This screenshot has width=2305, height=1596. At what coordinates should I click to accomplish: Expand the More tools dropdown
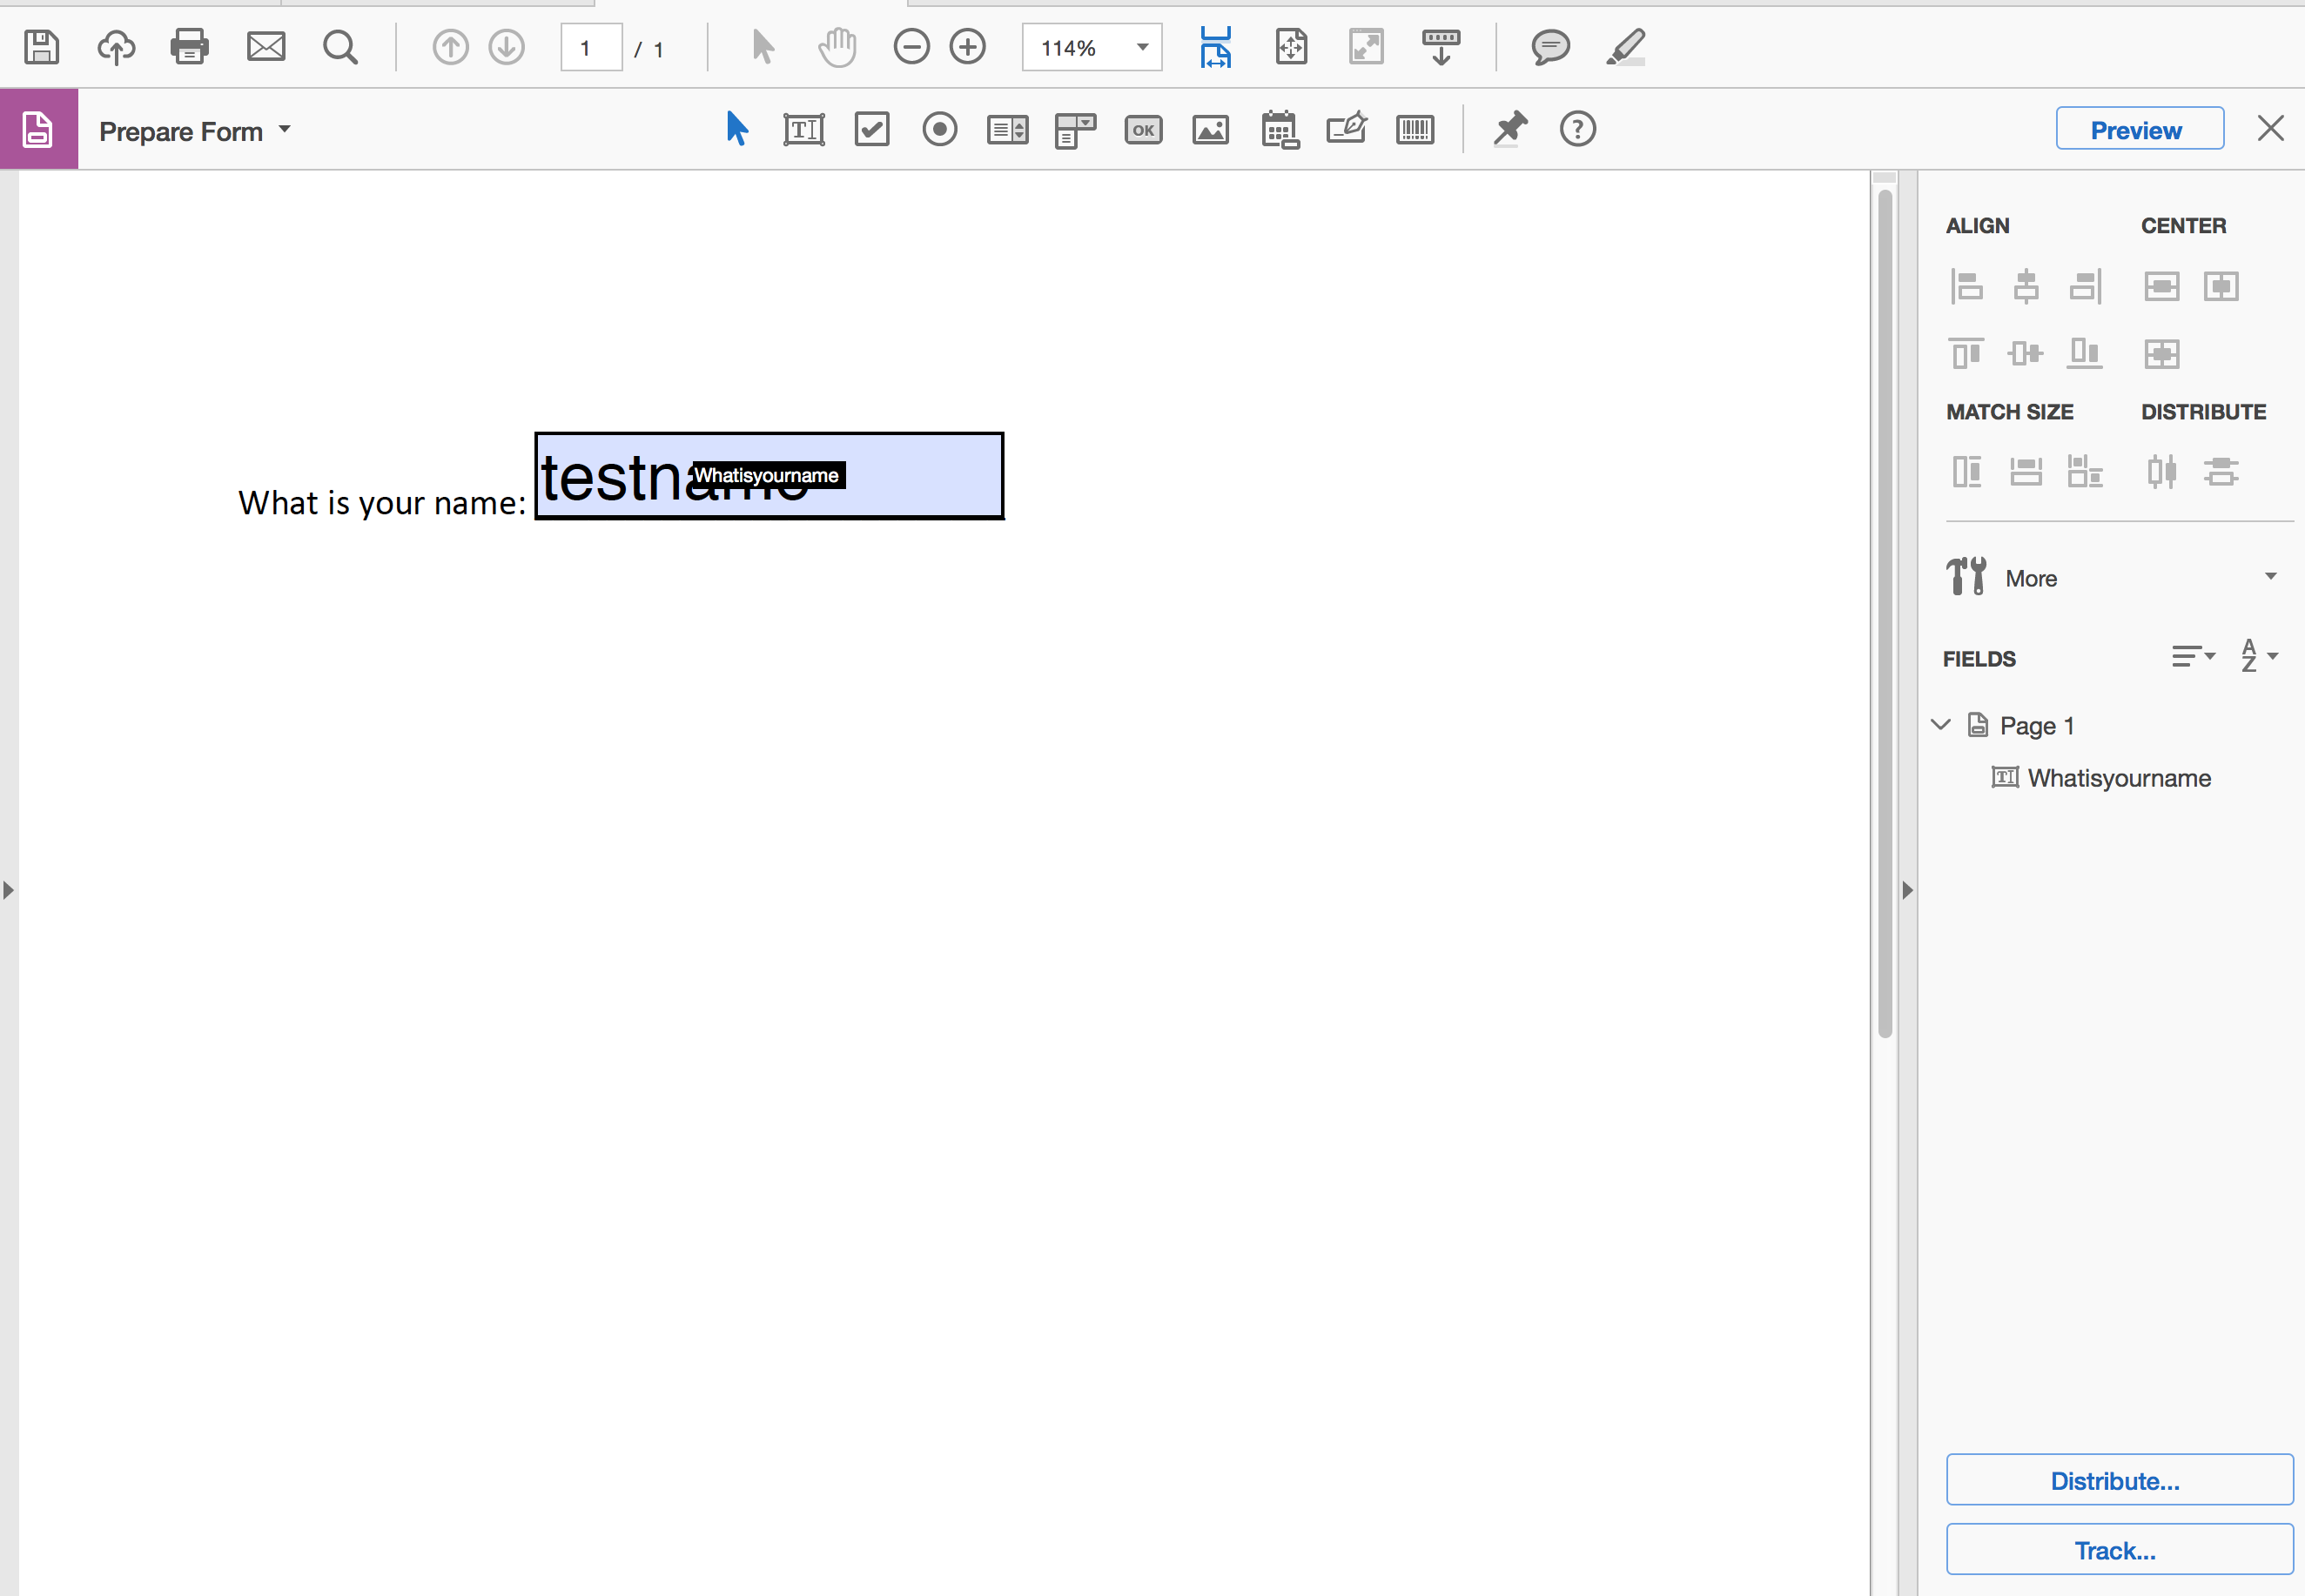tap(2270, 577)
